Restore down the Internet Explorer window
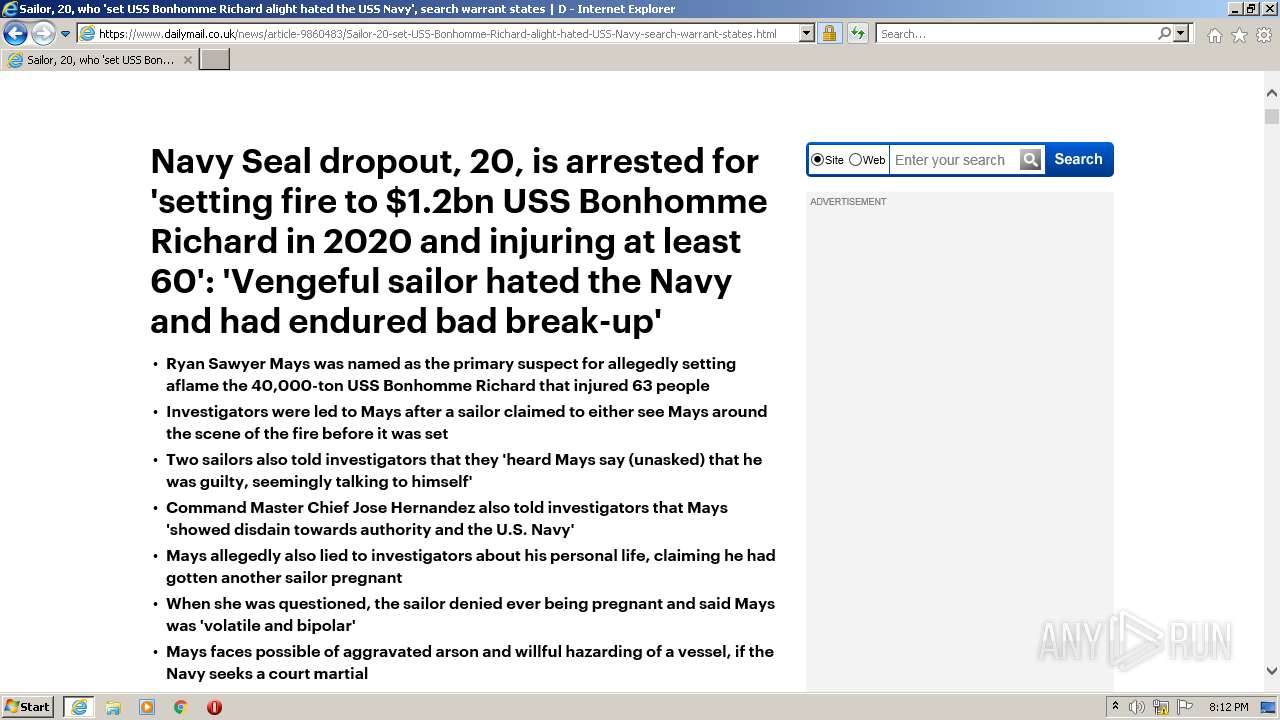 point(1251,9)
